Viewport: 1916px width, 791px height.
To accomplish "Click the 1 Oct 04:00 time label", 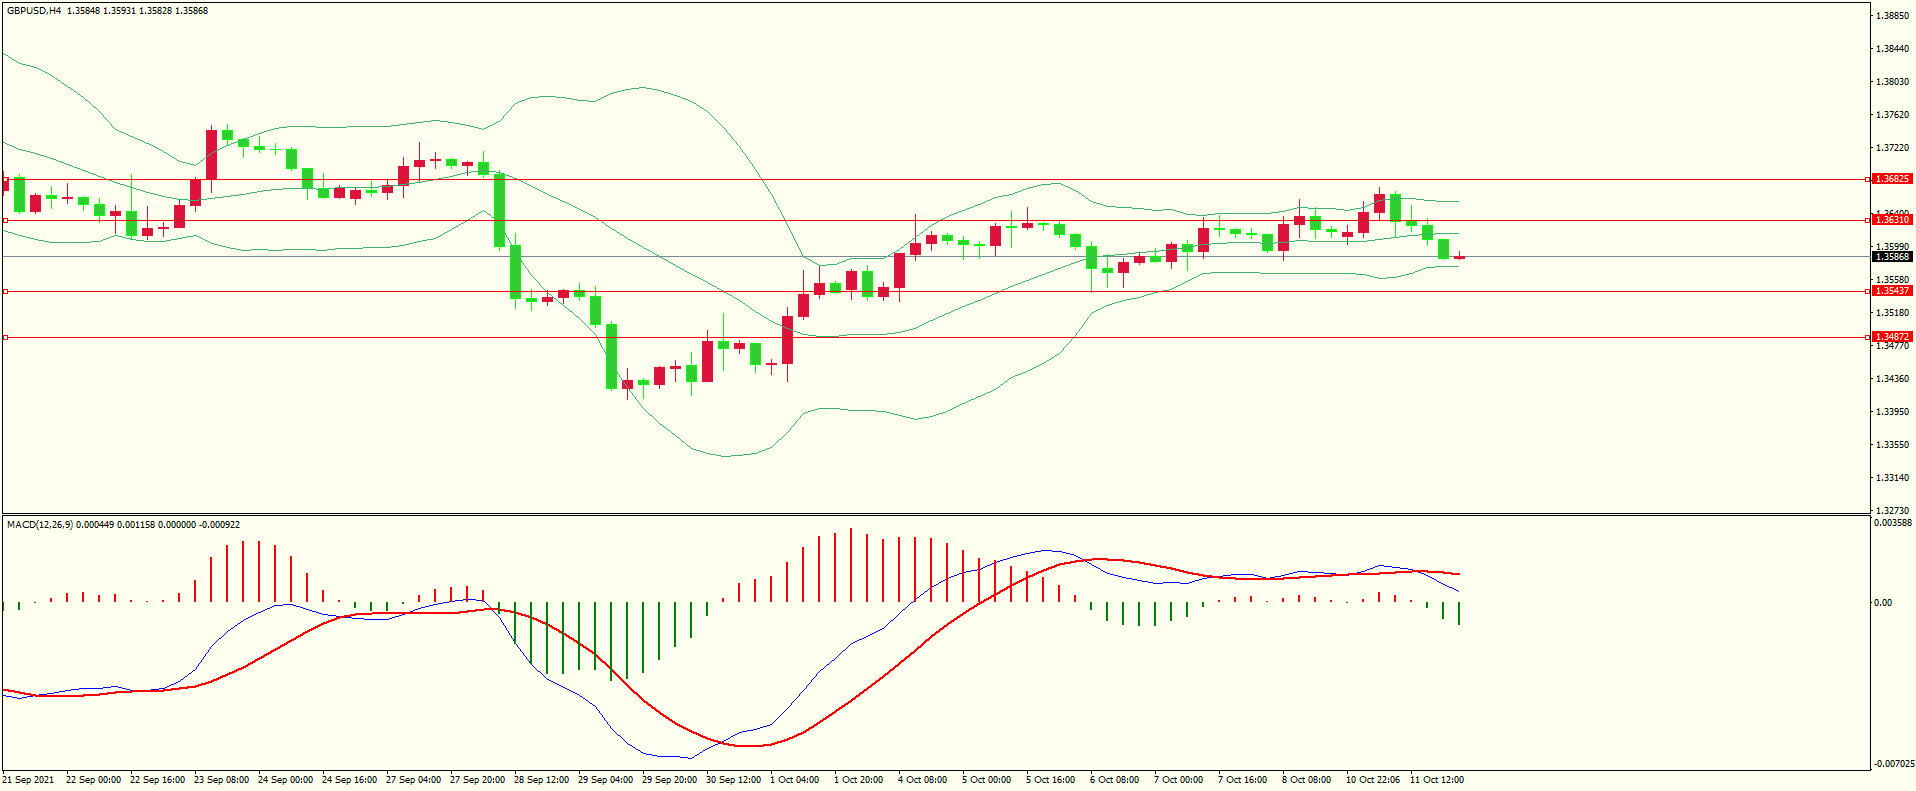I will [794, 780].
